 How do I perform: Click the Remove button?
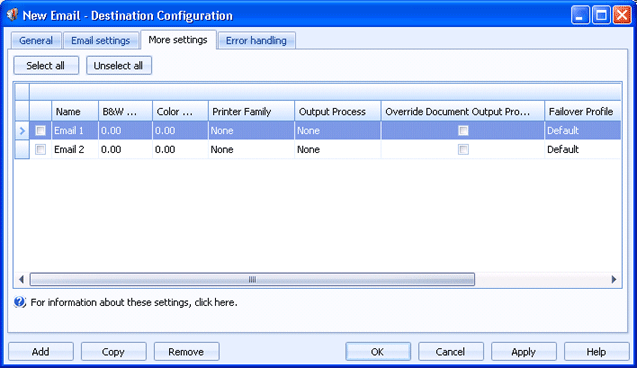click(186, 351)
